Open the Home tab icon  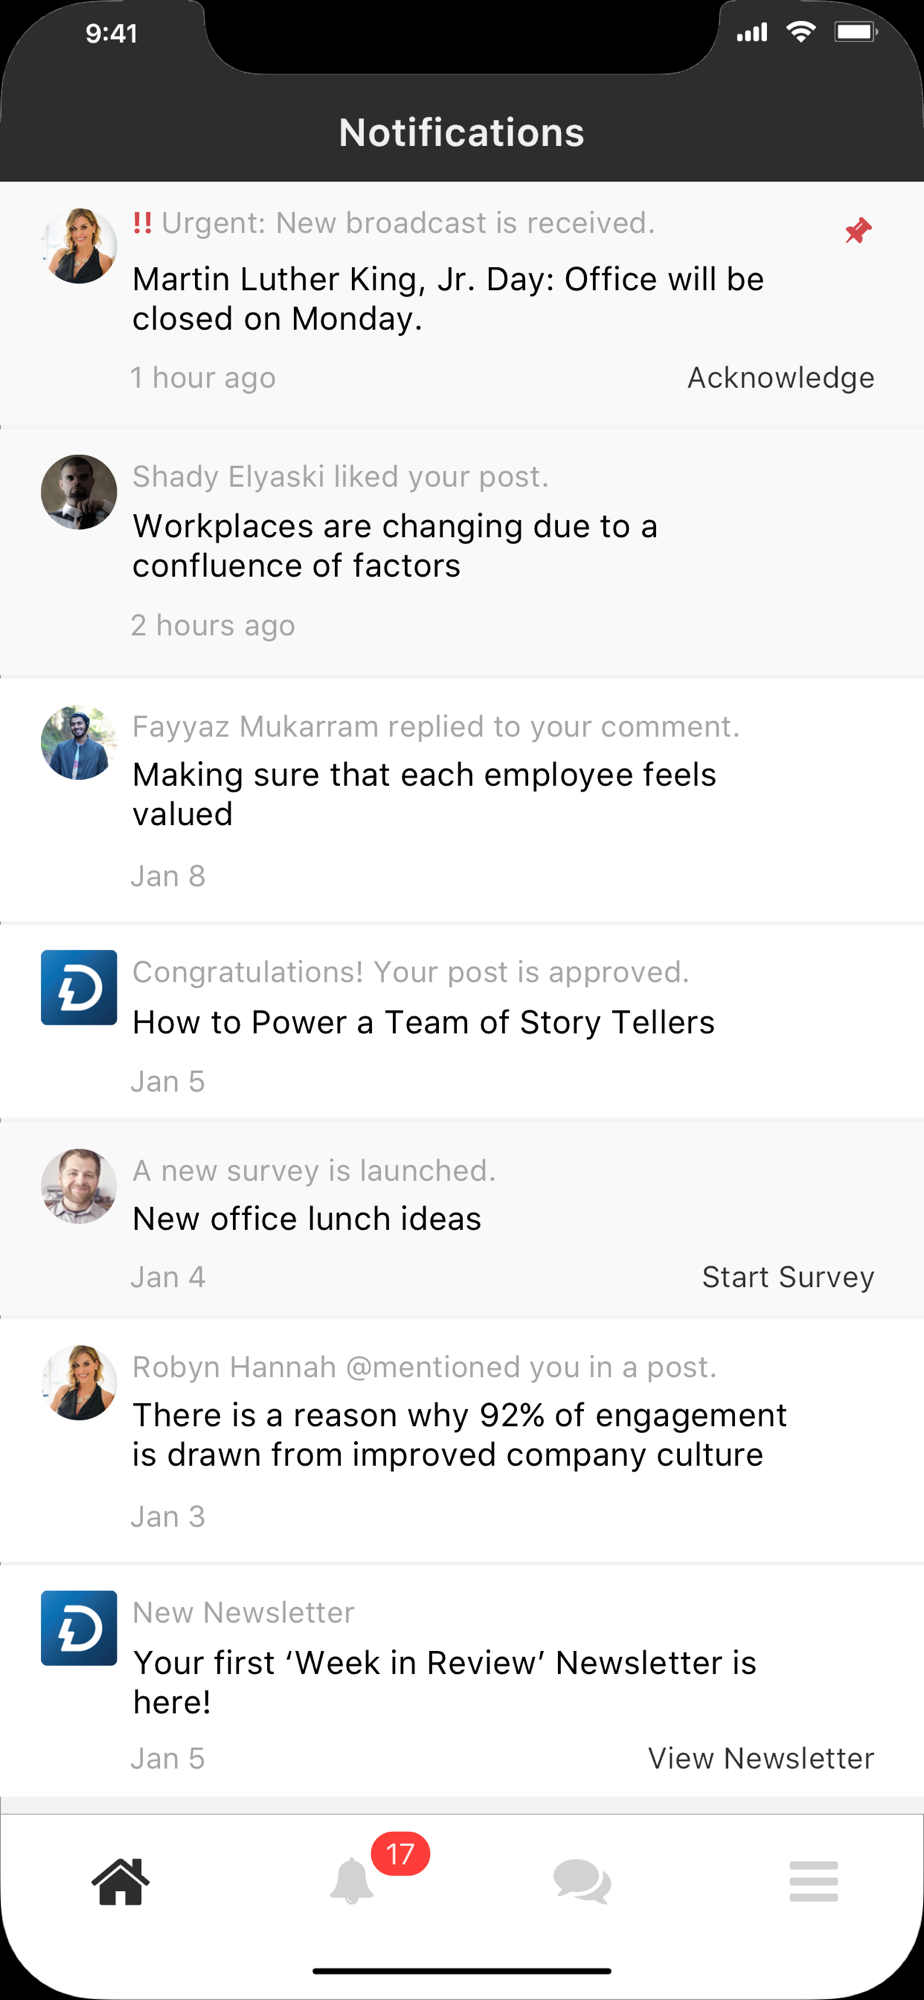click(x=120, y=1882)
